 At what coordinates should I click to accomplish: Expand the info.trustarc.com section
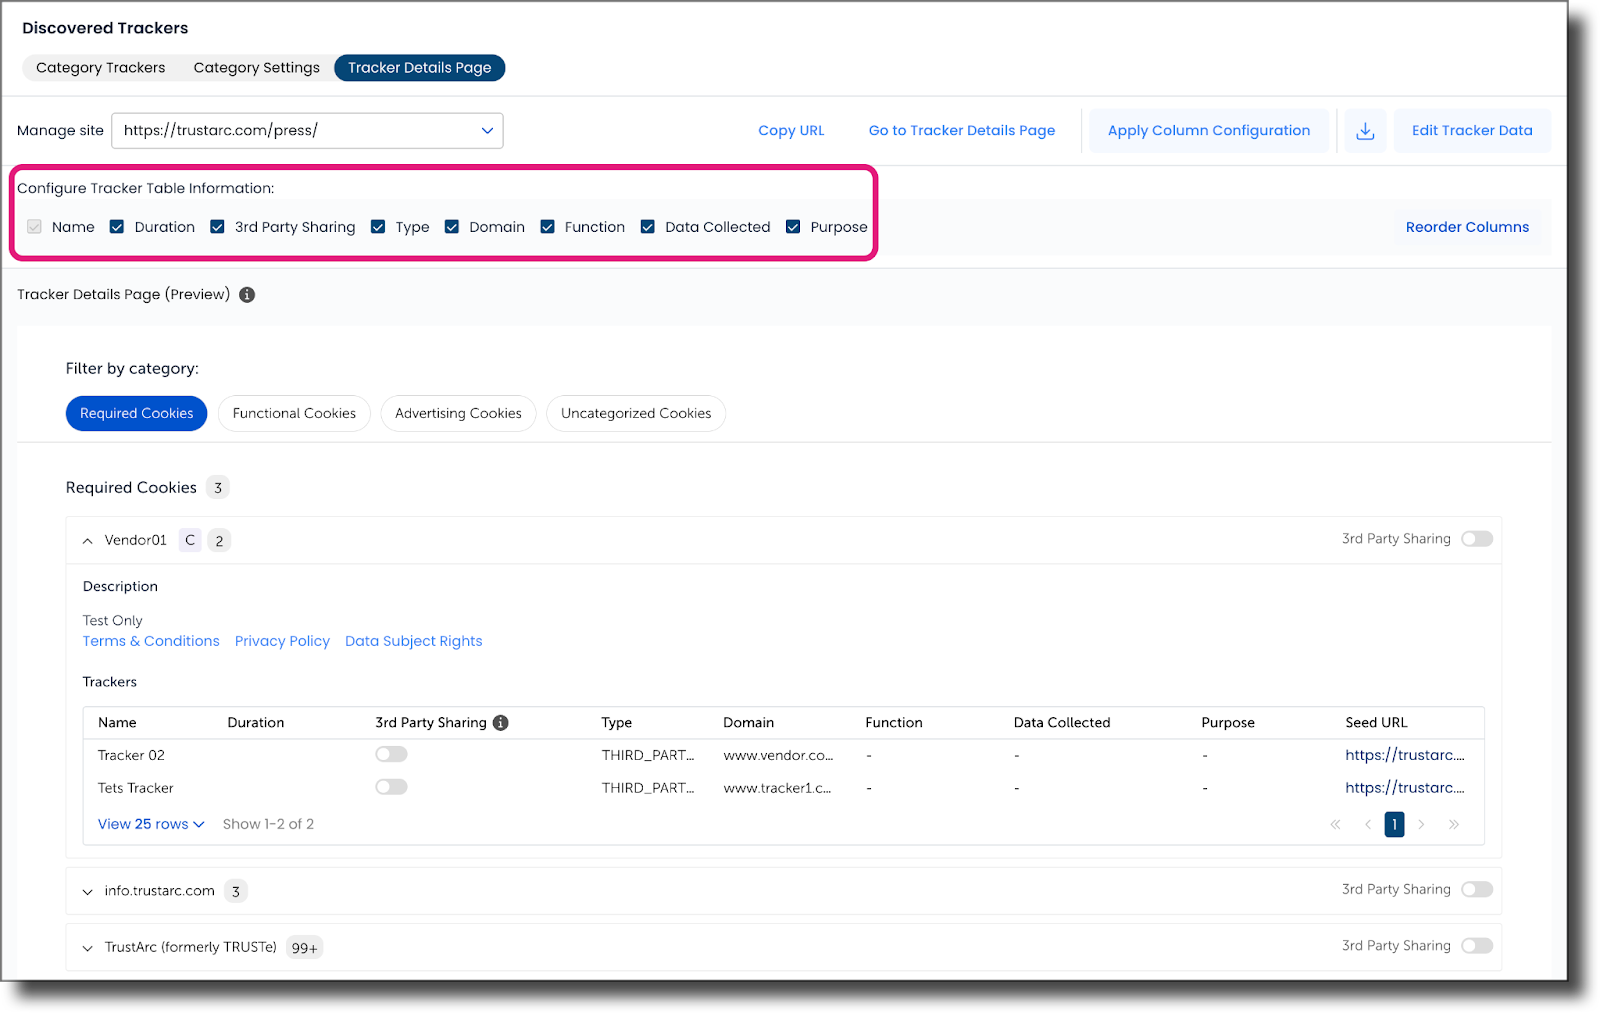click(x=87, y=890)
